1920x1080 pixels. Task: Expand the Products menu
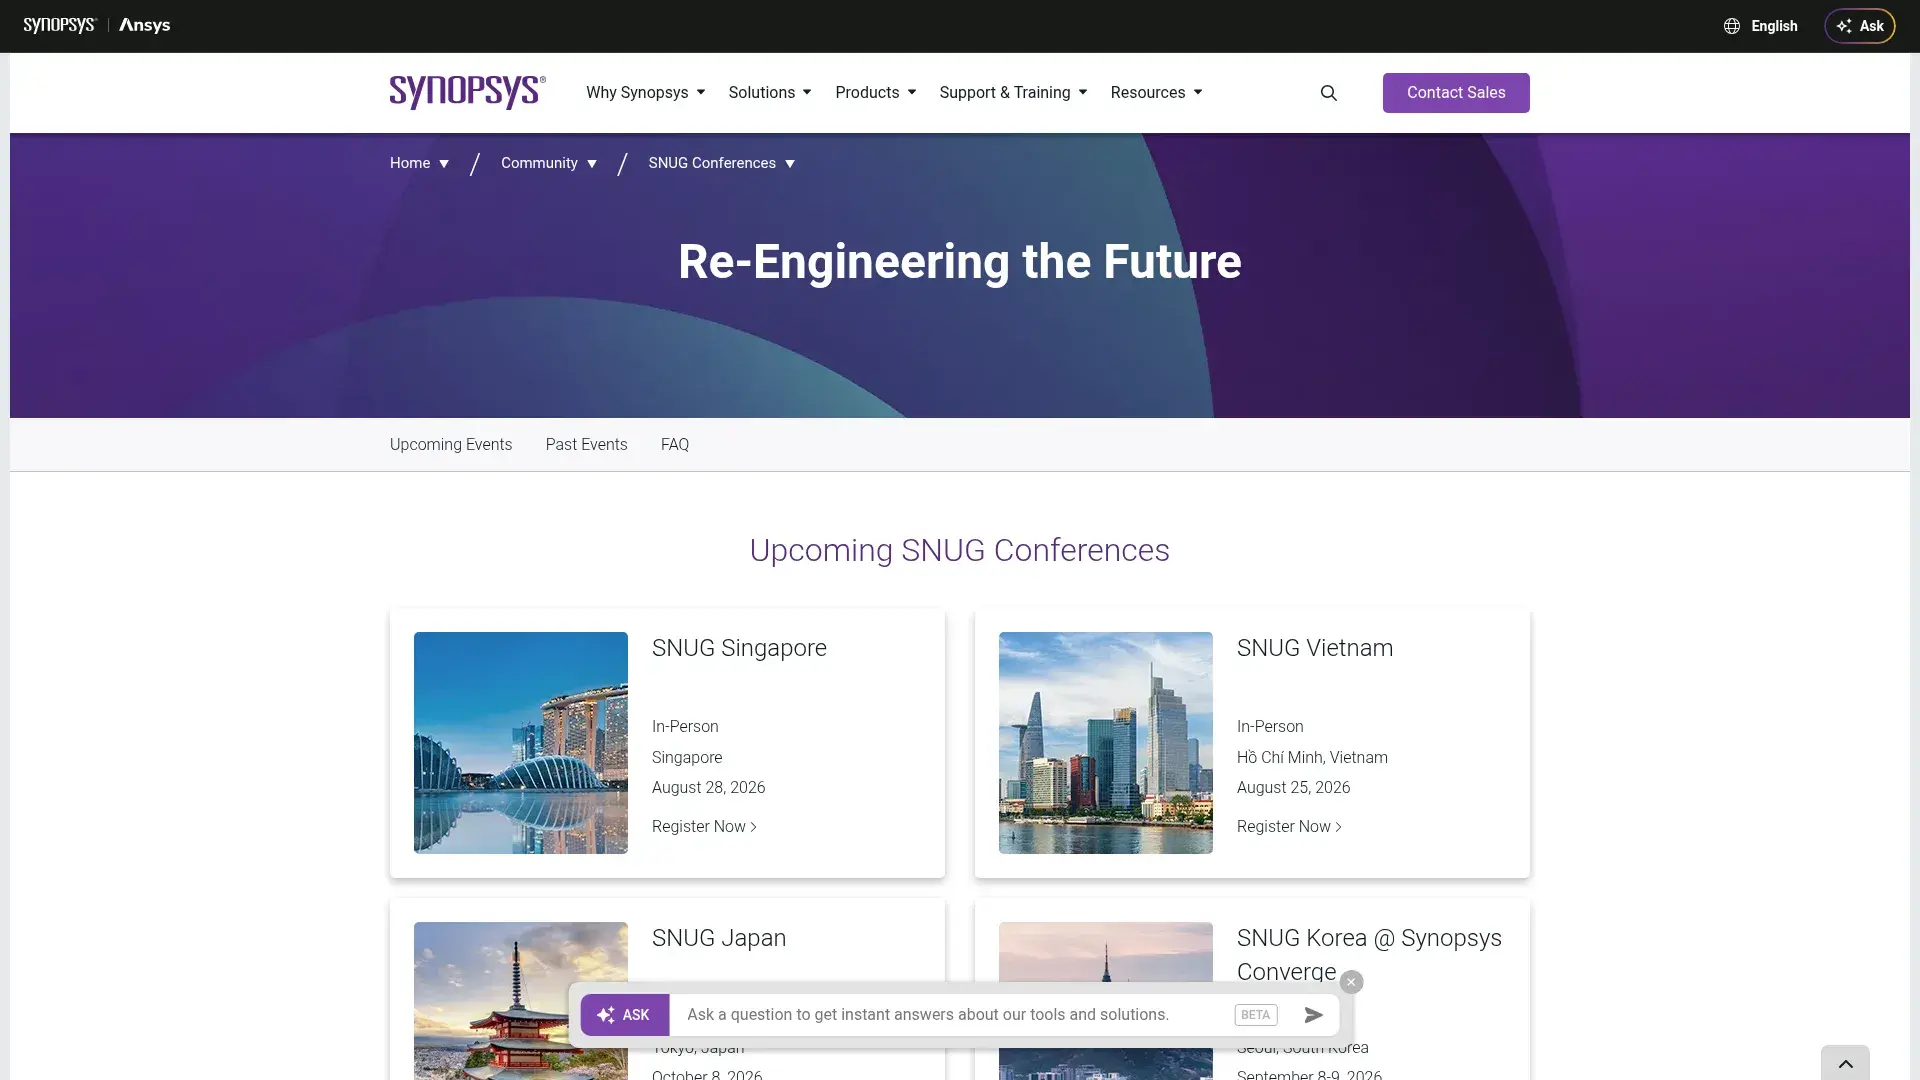pos(875,92)
